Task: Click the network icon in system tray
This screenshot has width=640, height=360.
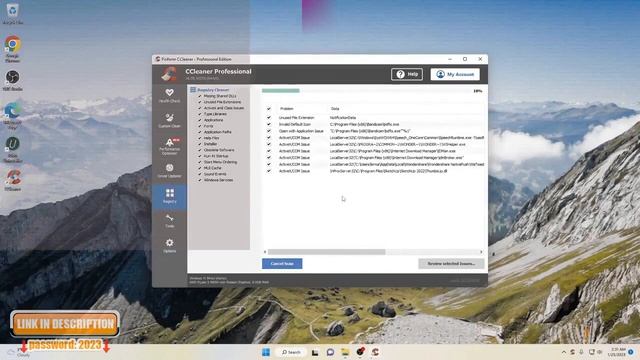Action: 591,352
